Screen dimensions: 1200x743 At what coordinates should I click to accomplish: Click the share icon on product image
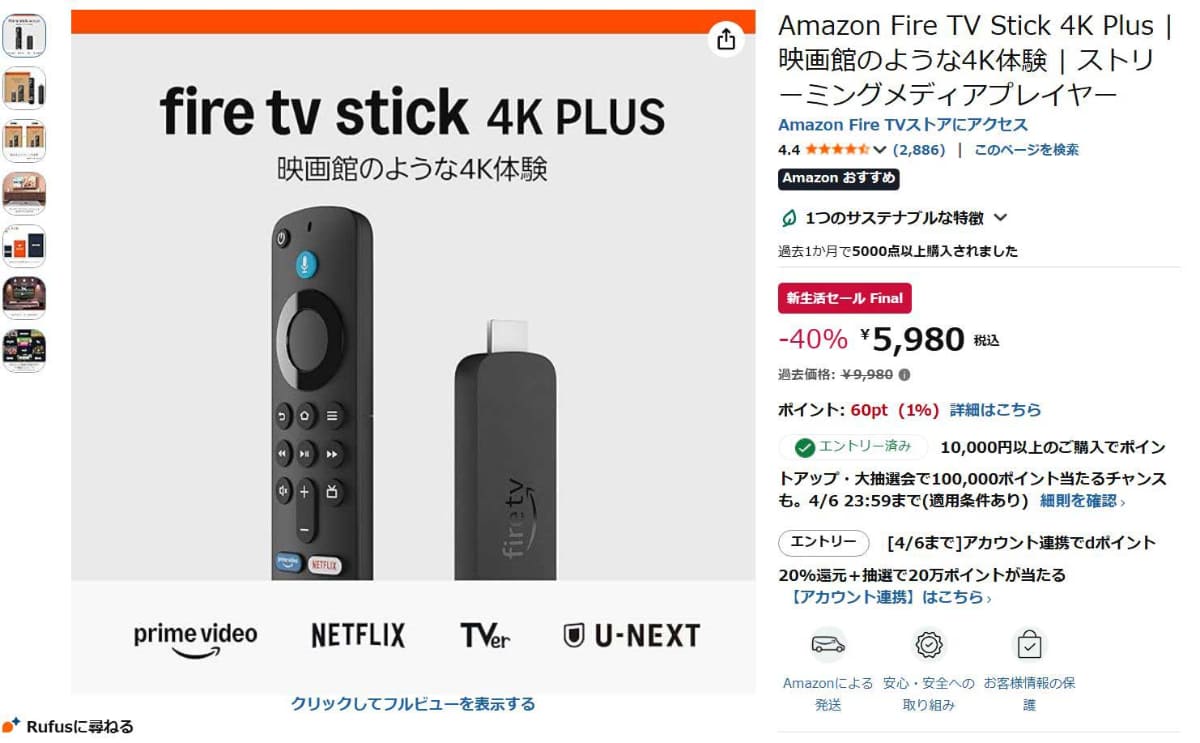click(726, 39)
